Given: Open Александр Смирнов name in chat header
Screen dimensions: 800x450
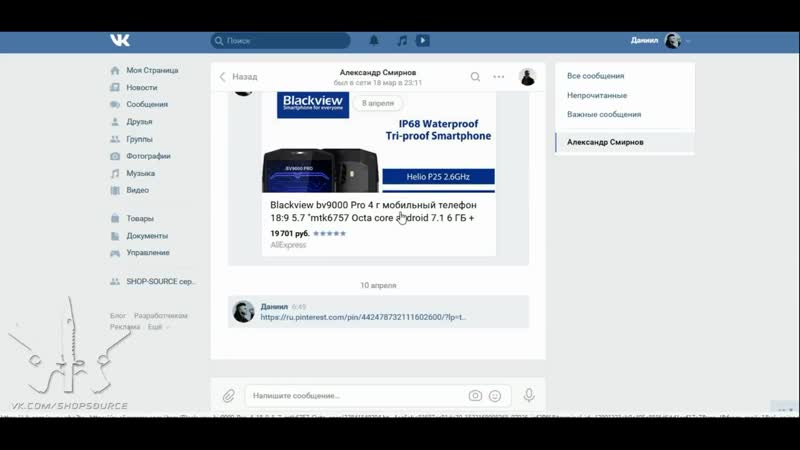Looking at the screenshot, I should click(378, 72).
